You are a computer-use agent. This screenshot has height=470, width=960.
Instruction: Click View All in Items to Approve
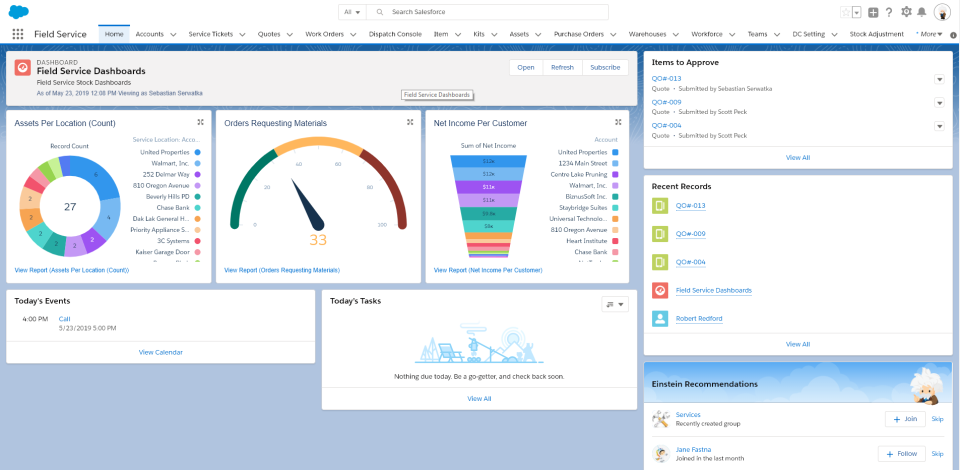pos(798,157)
